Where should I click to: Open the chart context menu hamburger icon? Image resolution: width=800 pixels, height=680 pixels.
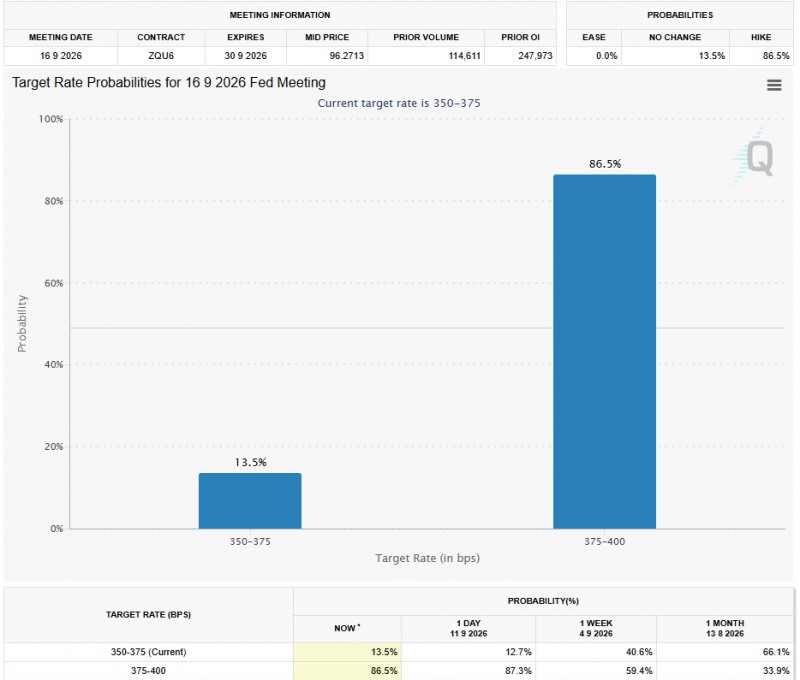click(x=773, y=85)
